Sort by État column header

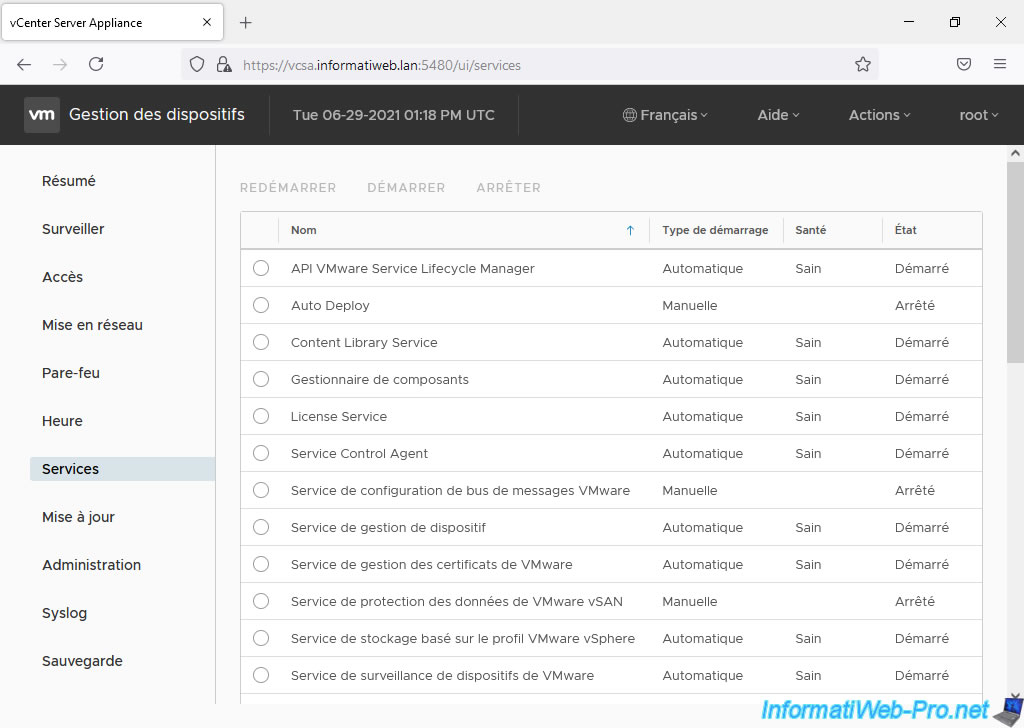pos(905,230)
